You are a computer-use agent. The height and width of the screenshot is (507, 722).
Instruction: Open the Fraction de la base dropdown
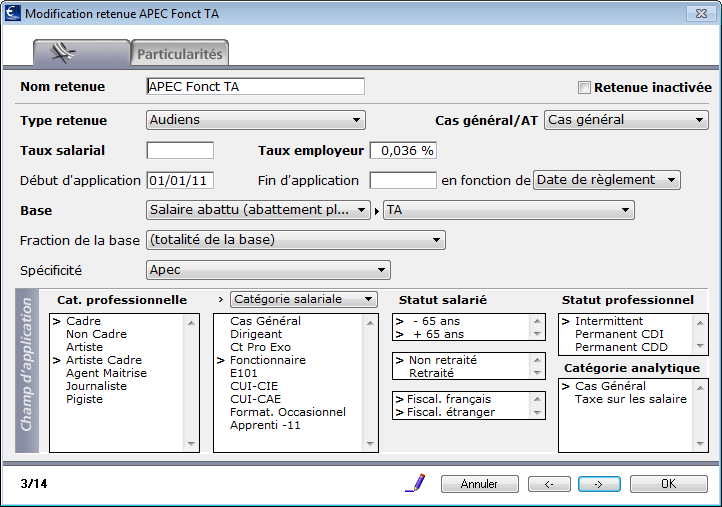(x=296, y=240)
